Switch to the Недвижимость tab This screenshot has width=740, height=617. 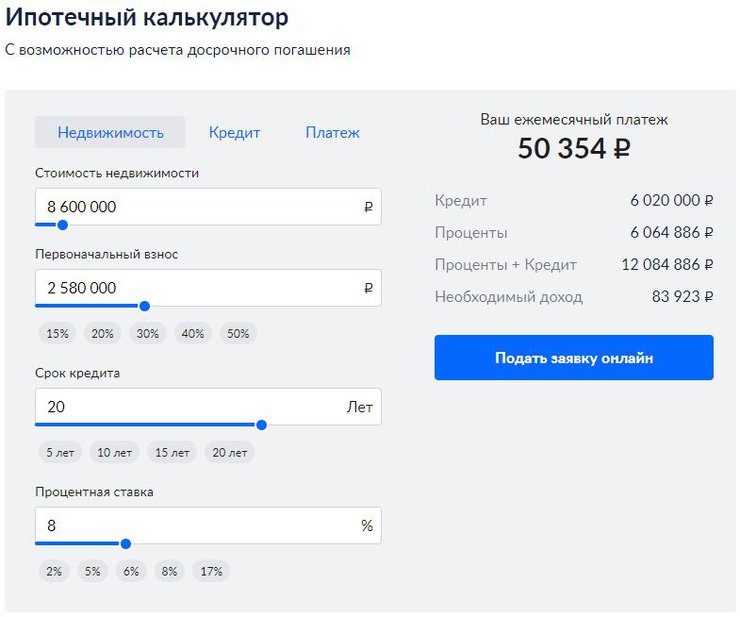pos(110,132)
